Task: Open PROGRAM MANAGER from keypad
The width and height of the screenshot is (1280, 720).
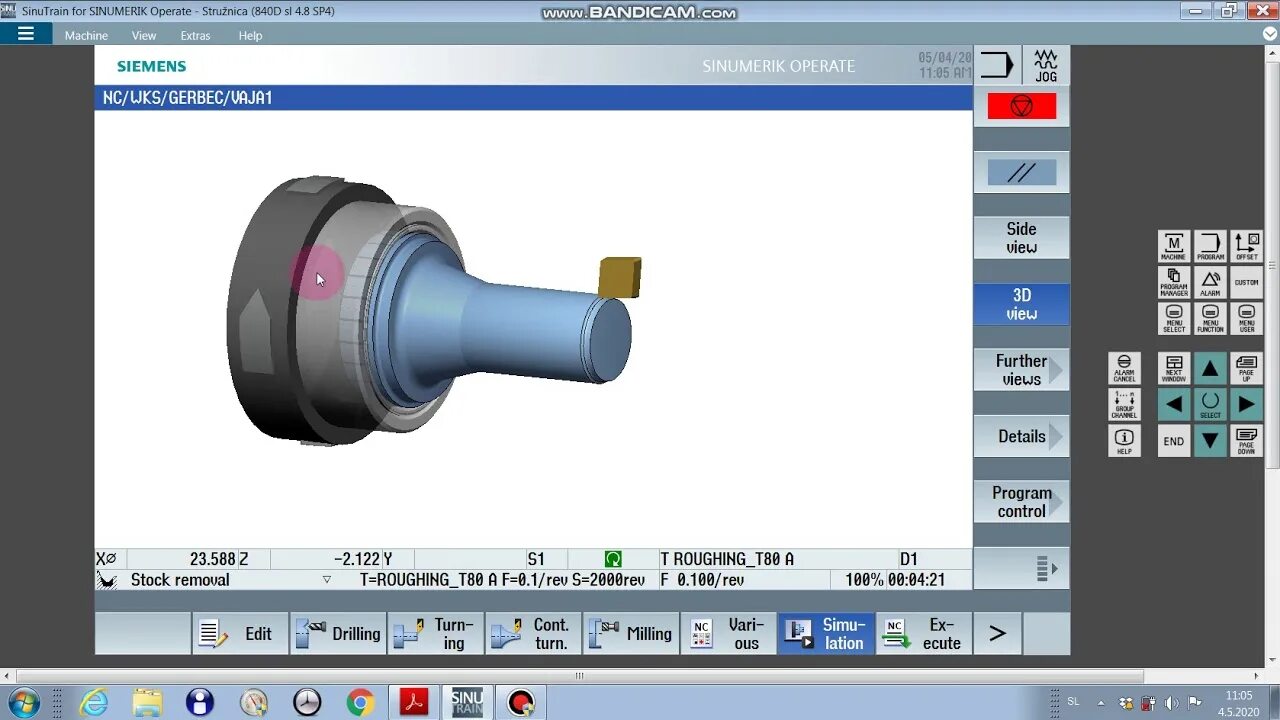Action: coord(1174,282)
